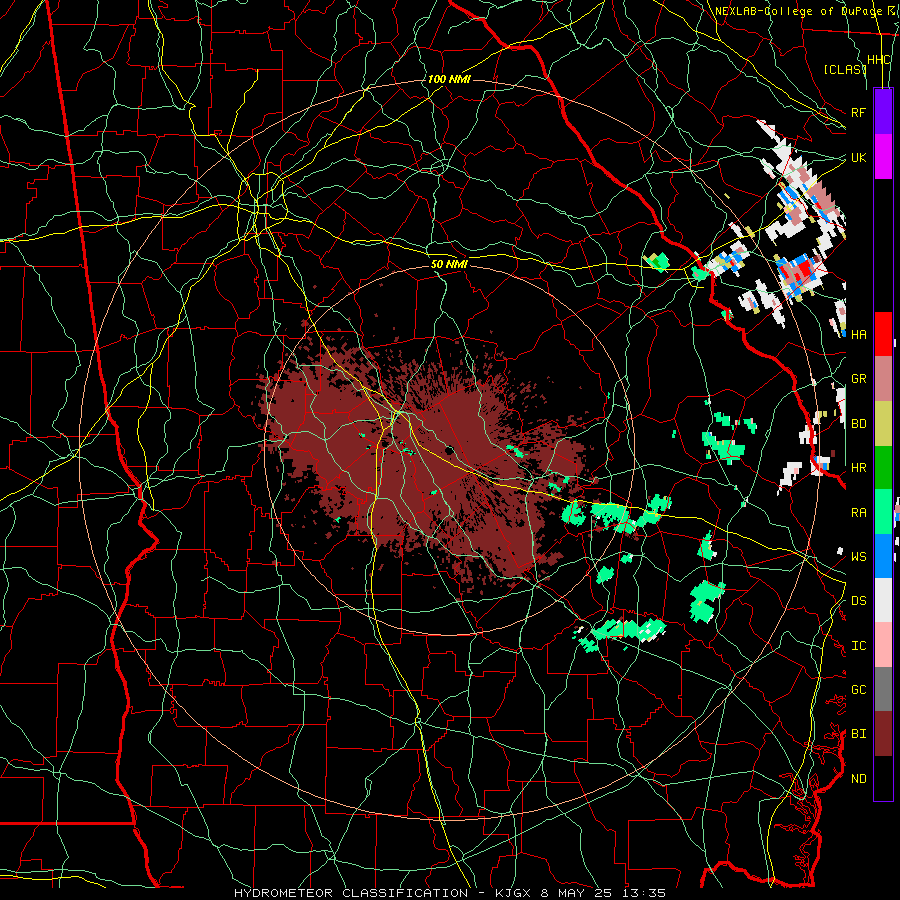Click the DS dry snow white swatch
The height and width of the screenshot is (900, 900).
(883, 600)
